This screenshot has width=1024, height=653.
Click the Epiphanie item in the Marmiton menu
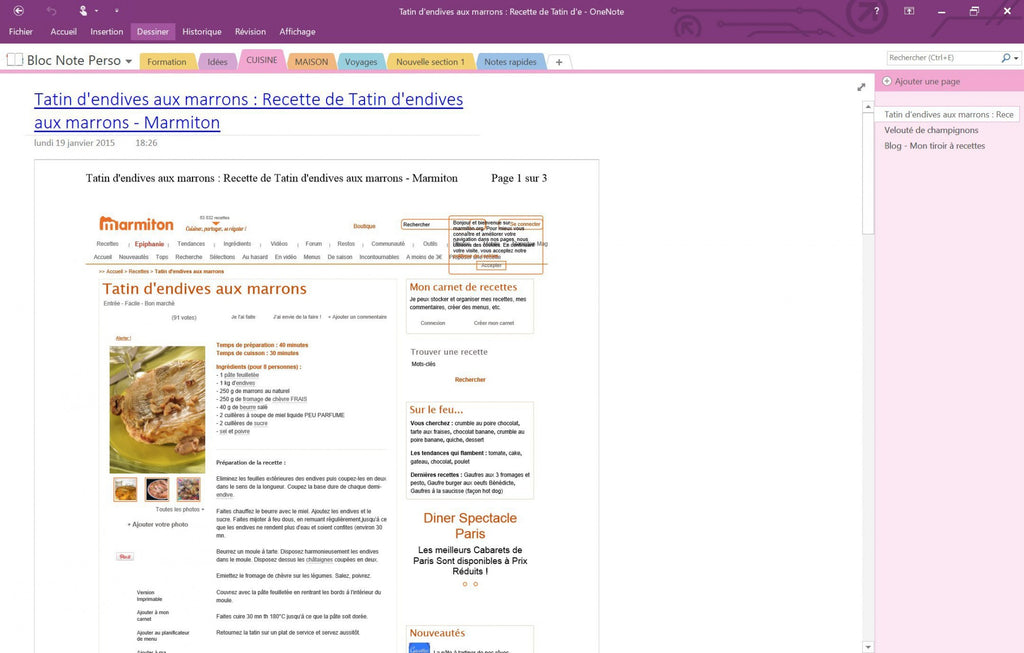149,244
